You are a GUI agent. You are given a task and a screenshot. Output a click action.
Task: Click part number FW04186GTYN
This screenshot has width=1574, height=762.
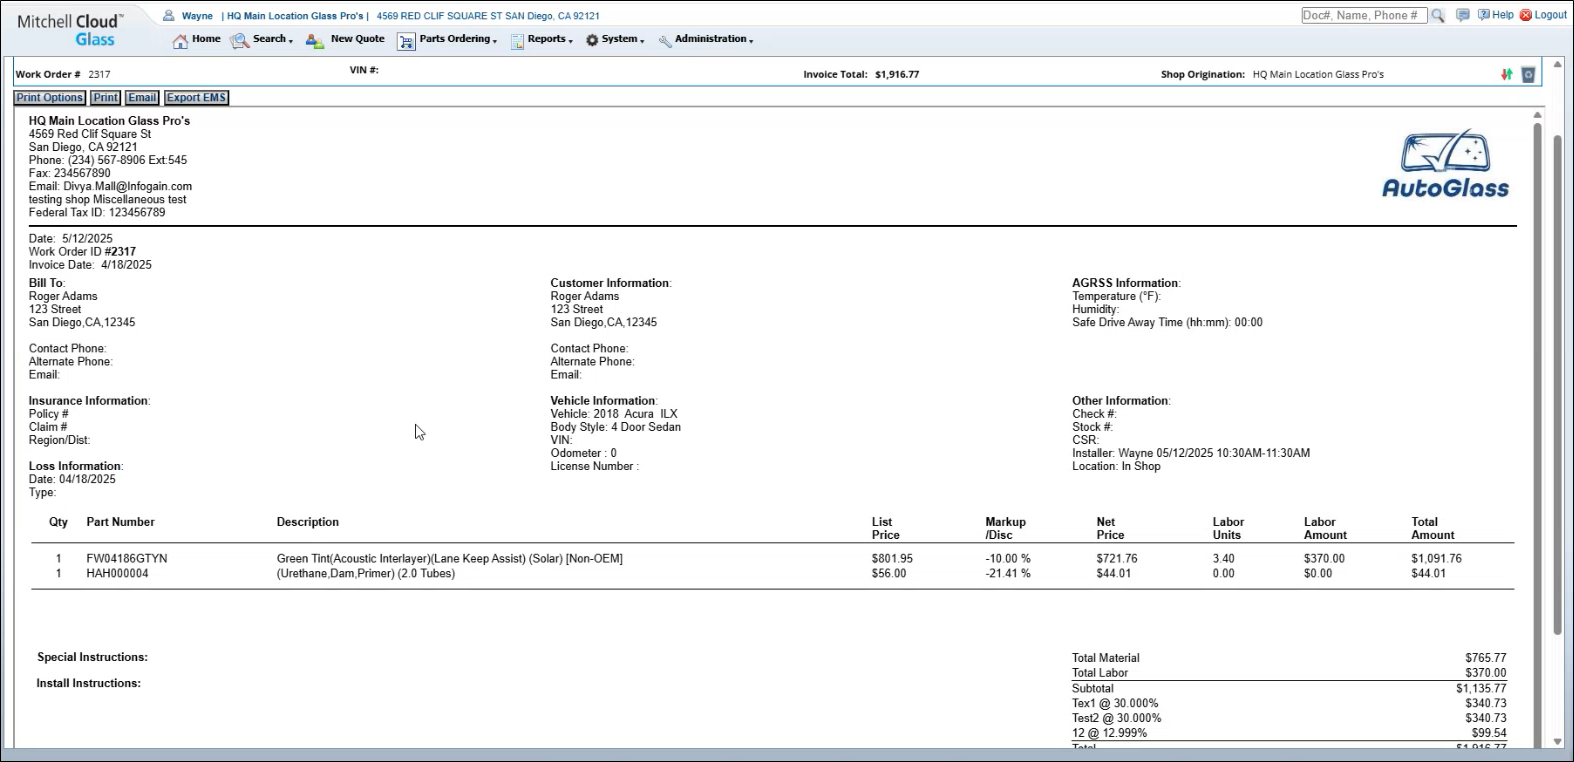pos(127,559)
